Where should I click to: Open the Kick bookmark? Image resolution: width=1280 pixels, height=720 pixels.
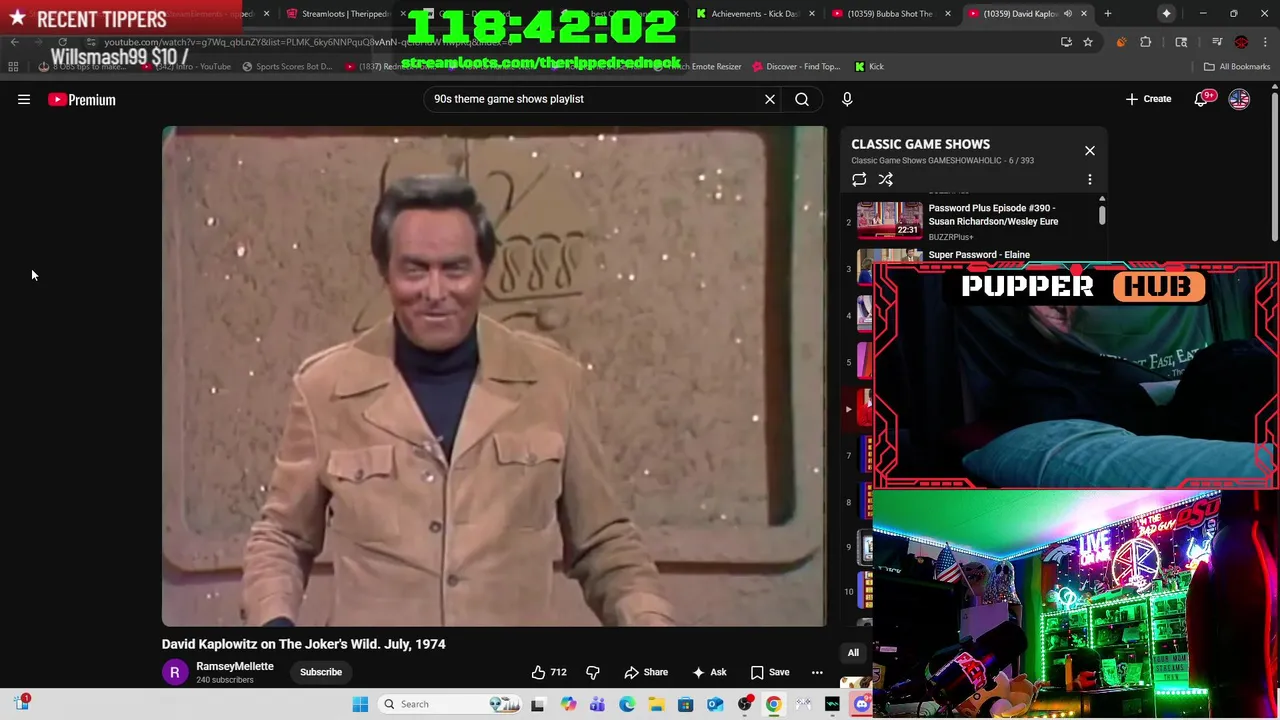point(869,67)
